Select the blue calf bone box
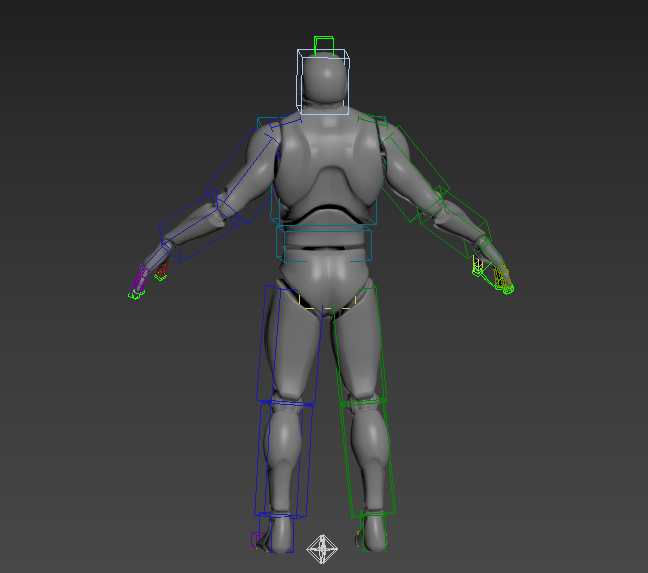The width and height of the screenshot is (648, 573). point(284,459)
